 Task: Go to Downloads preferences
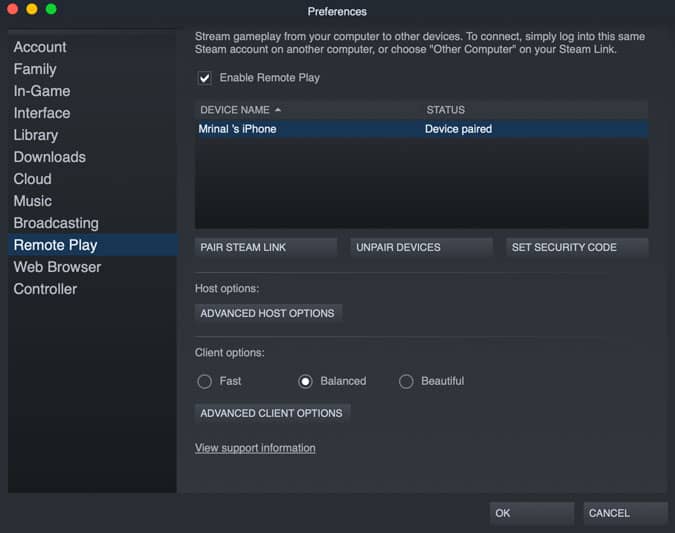(50, 157)
